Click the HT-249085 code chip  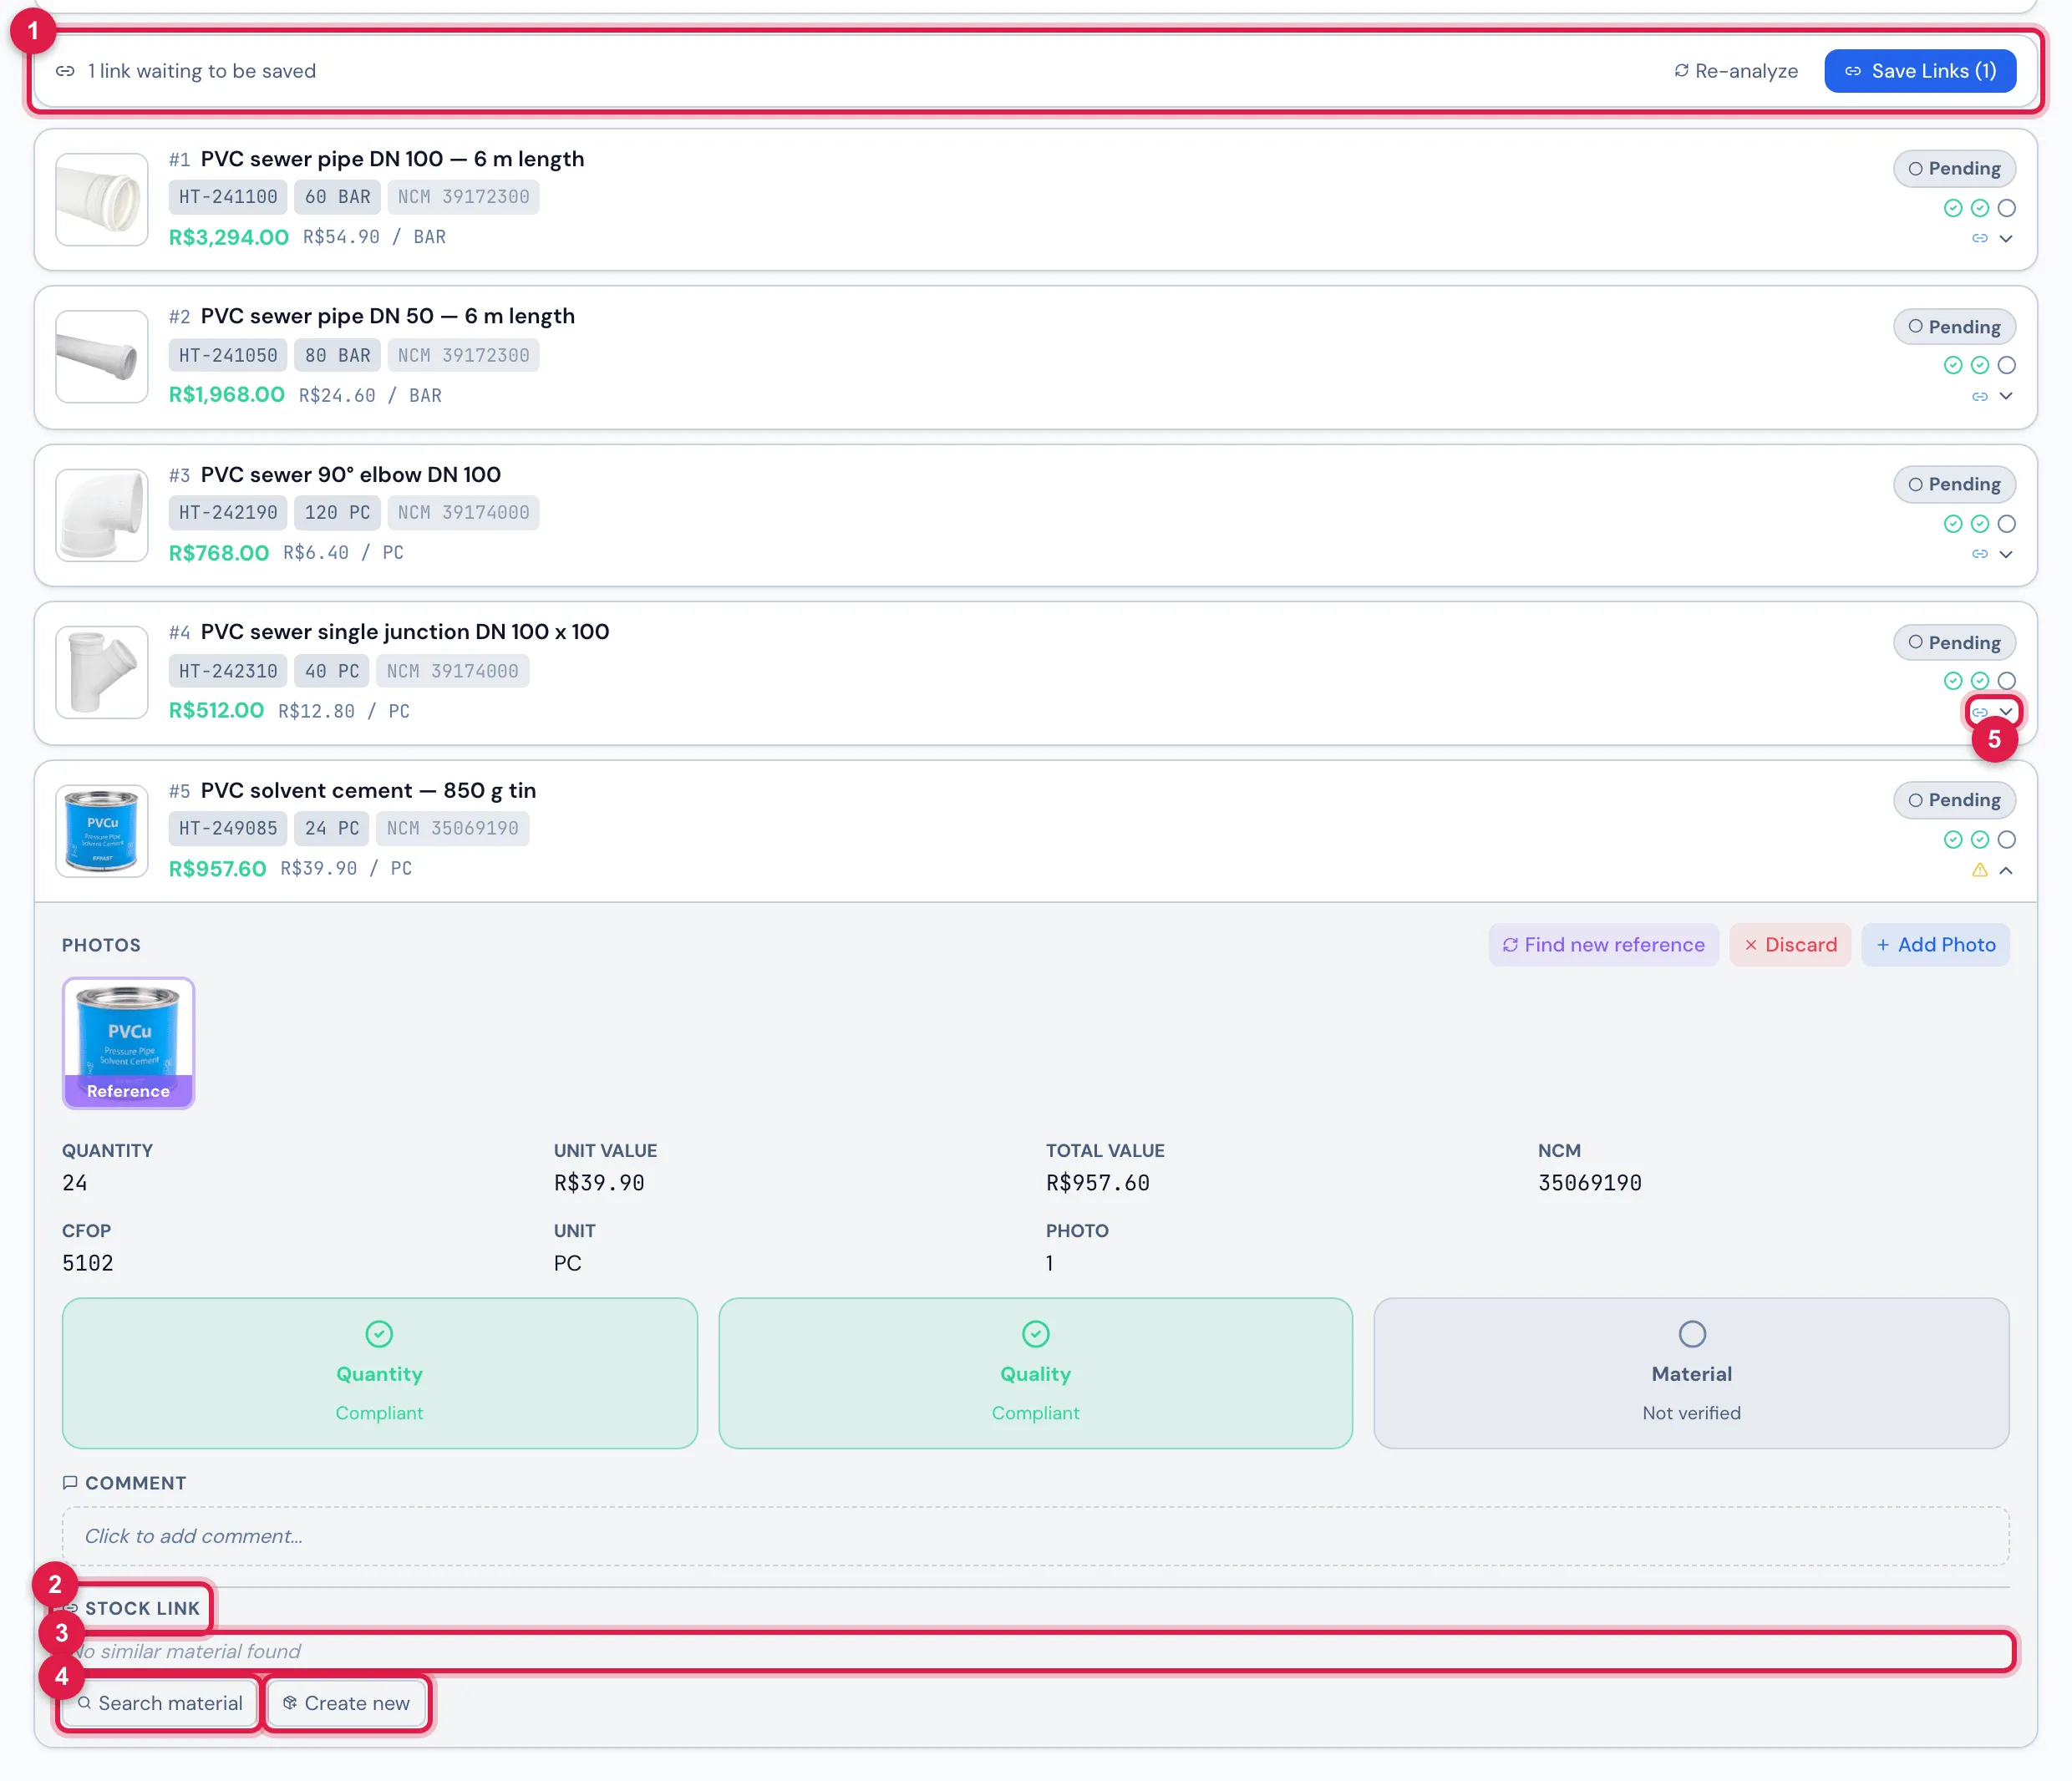click(x=228, y=828)
